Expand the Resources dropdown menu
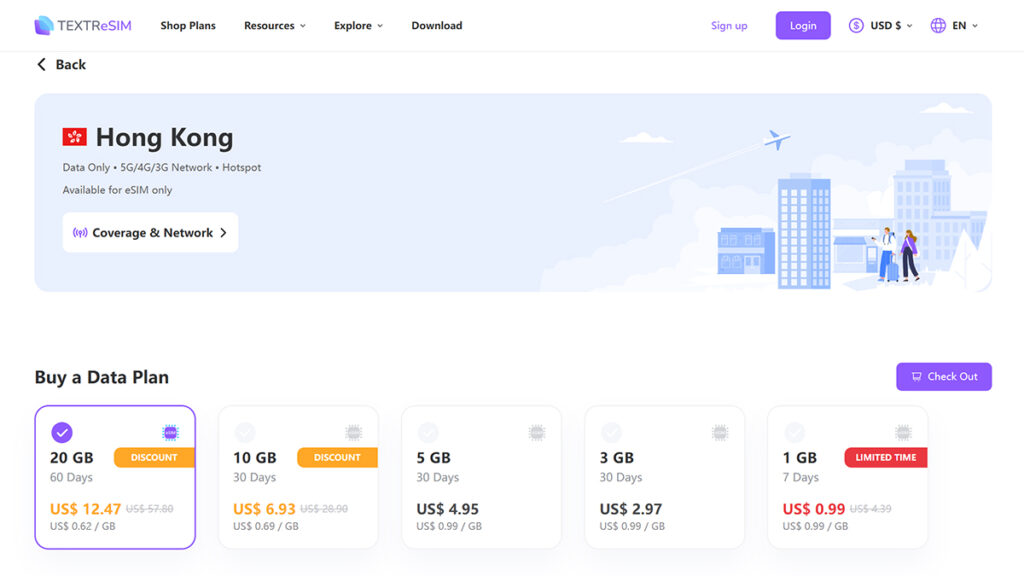 point(275,26)
